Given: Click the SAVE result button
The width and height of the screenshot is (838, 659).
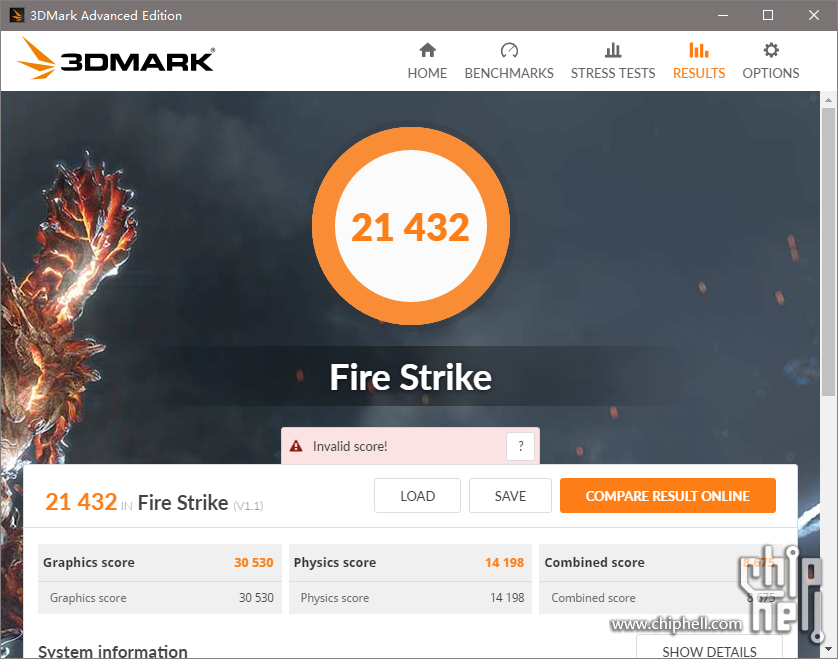Looking at the screenshot, I should point(510,495).
